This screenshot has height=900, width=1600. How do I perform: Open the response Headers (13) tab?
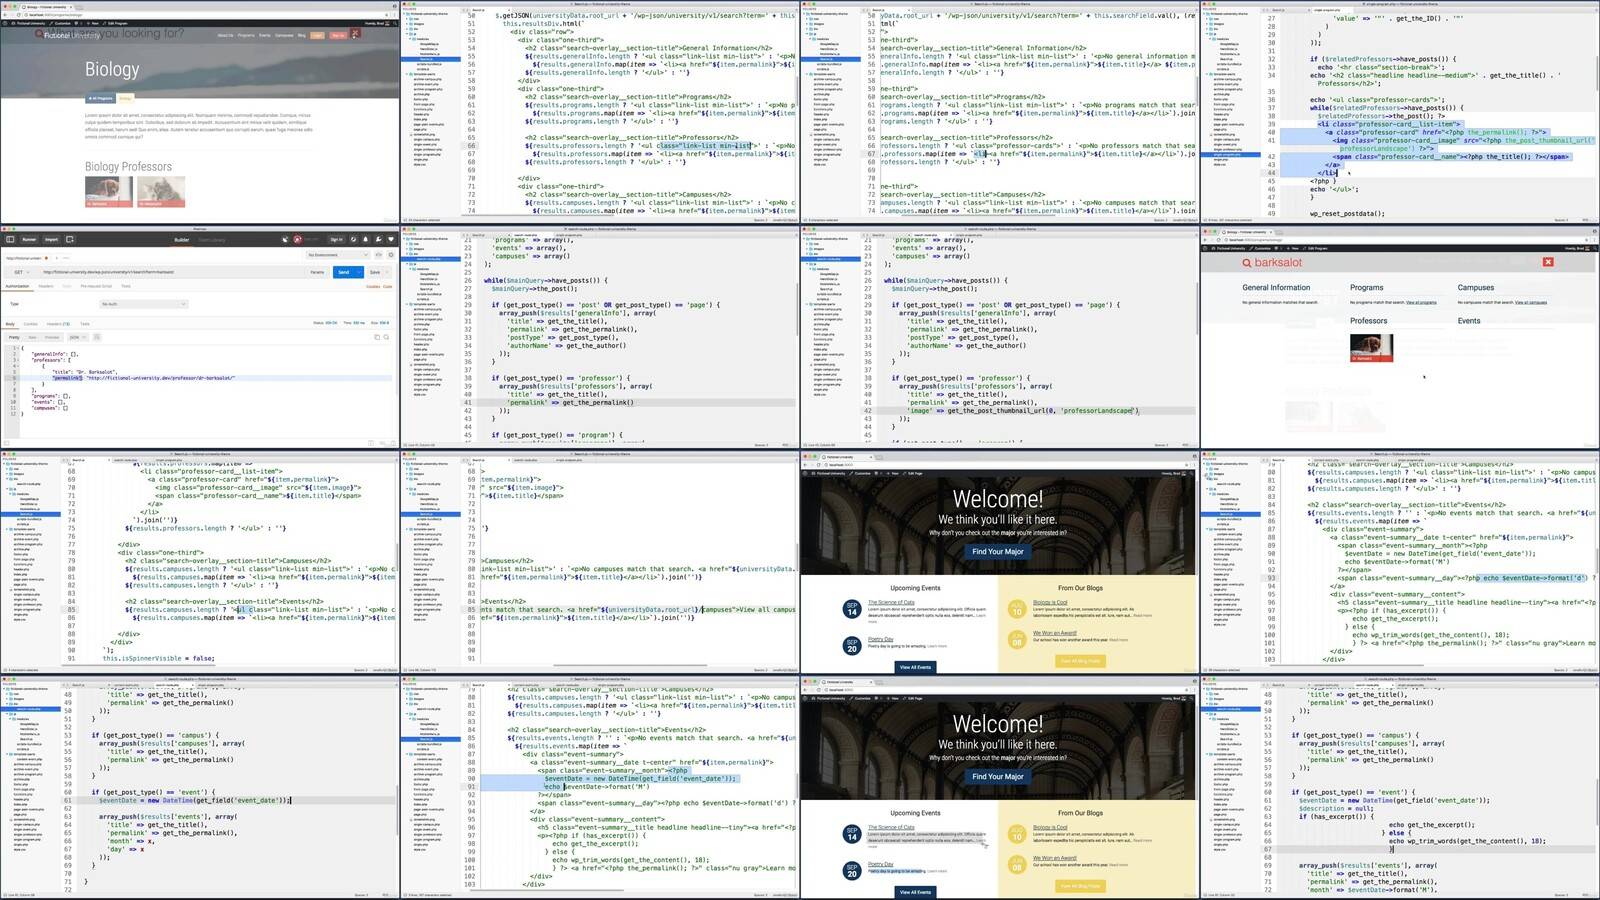[x=59, y=324]
